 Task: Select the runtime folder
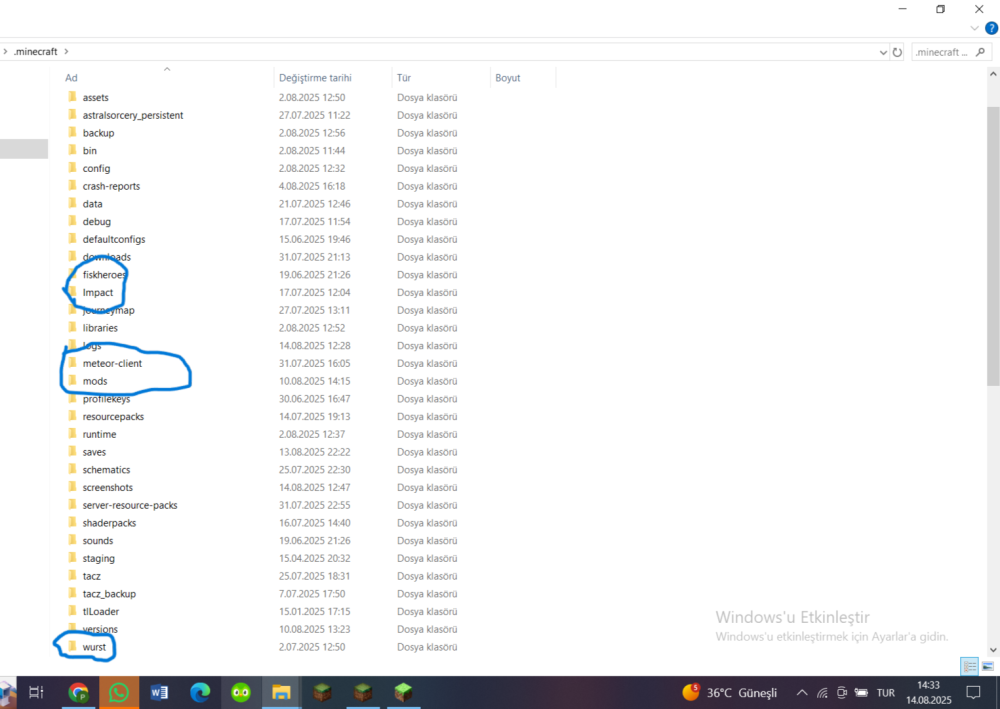tap(99, 434)
